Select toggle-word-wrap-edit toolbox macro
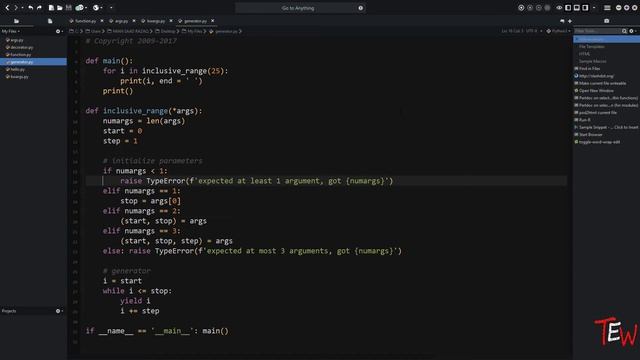This screenshot has width=640, height=360. [x=597, y=142]
